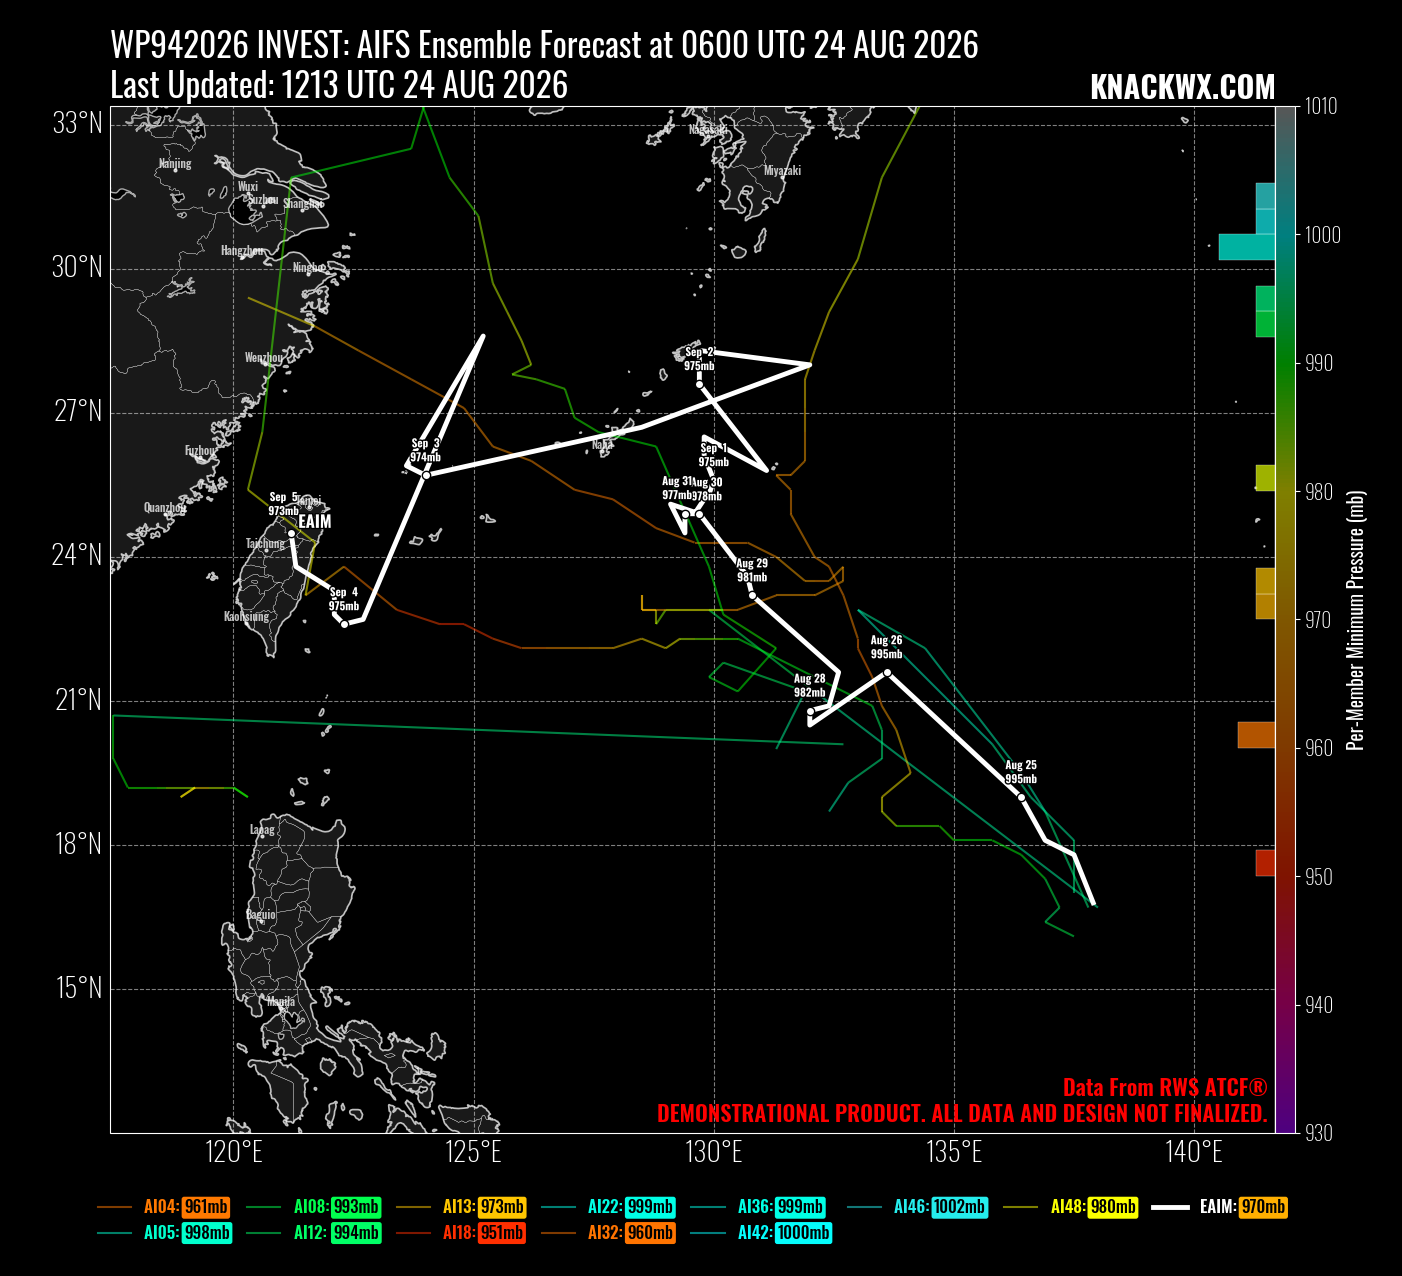Click the Data From RWS ATCF credit

1165,1087
